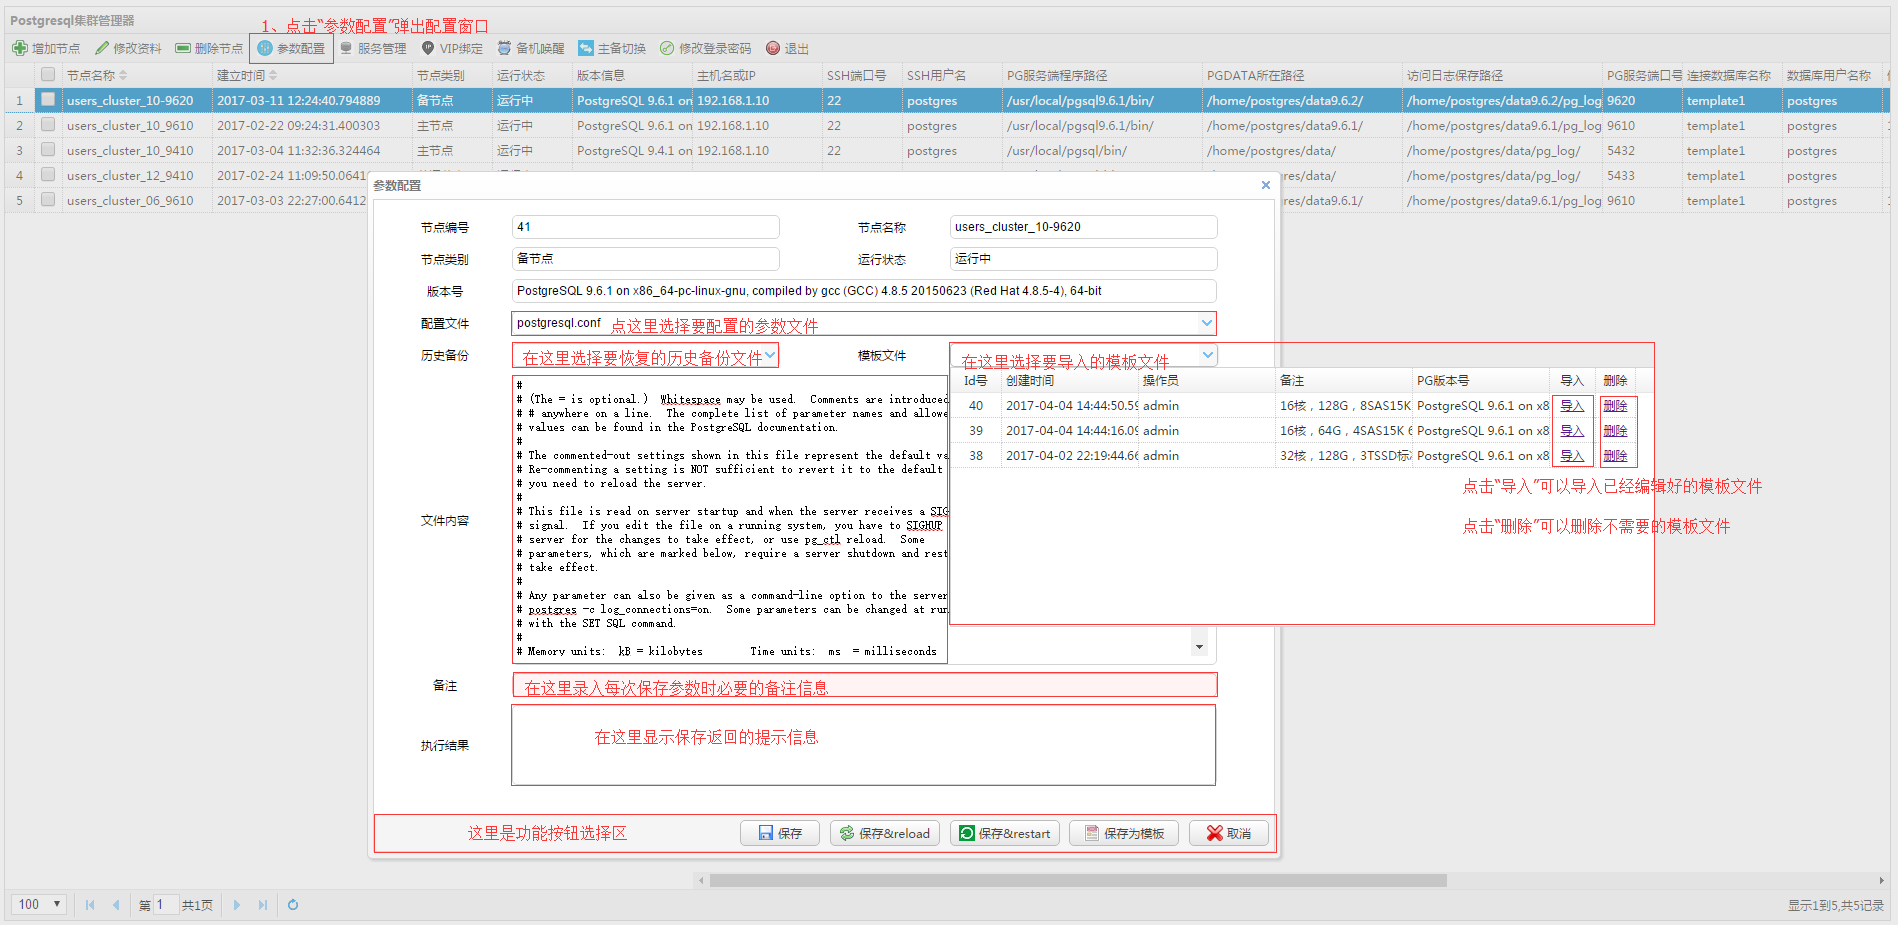Image resolution: width=1898 pixels, height=925 pixels.
Task: Expand the 历史备份 dropdown arrow
Action: click(x=770, y=355)
